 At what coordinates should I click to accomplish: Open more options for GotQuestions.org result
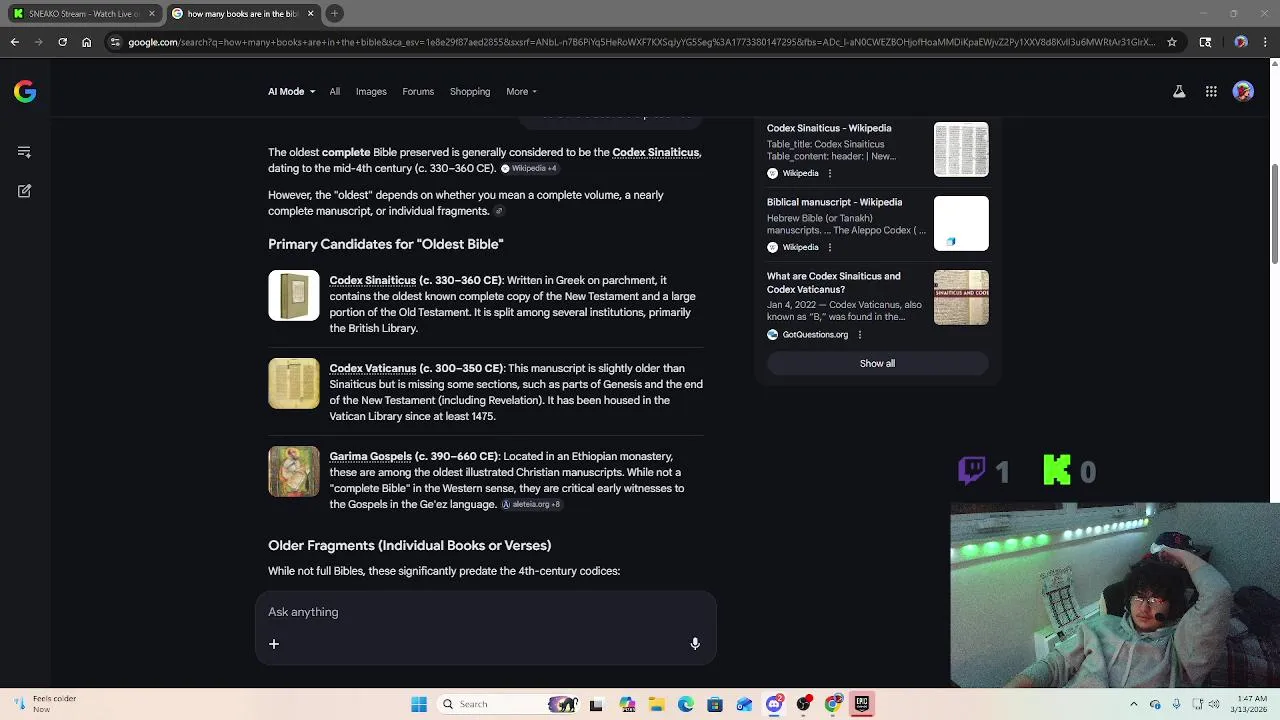[859, 335]
